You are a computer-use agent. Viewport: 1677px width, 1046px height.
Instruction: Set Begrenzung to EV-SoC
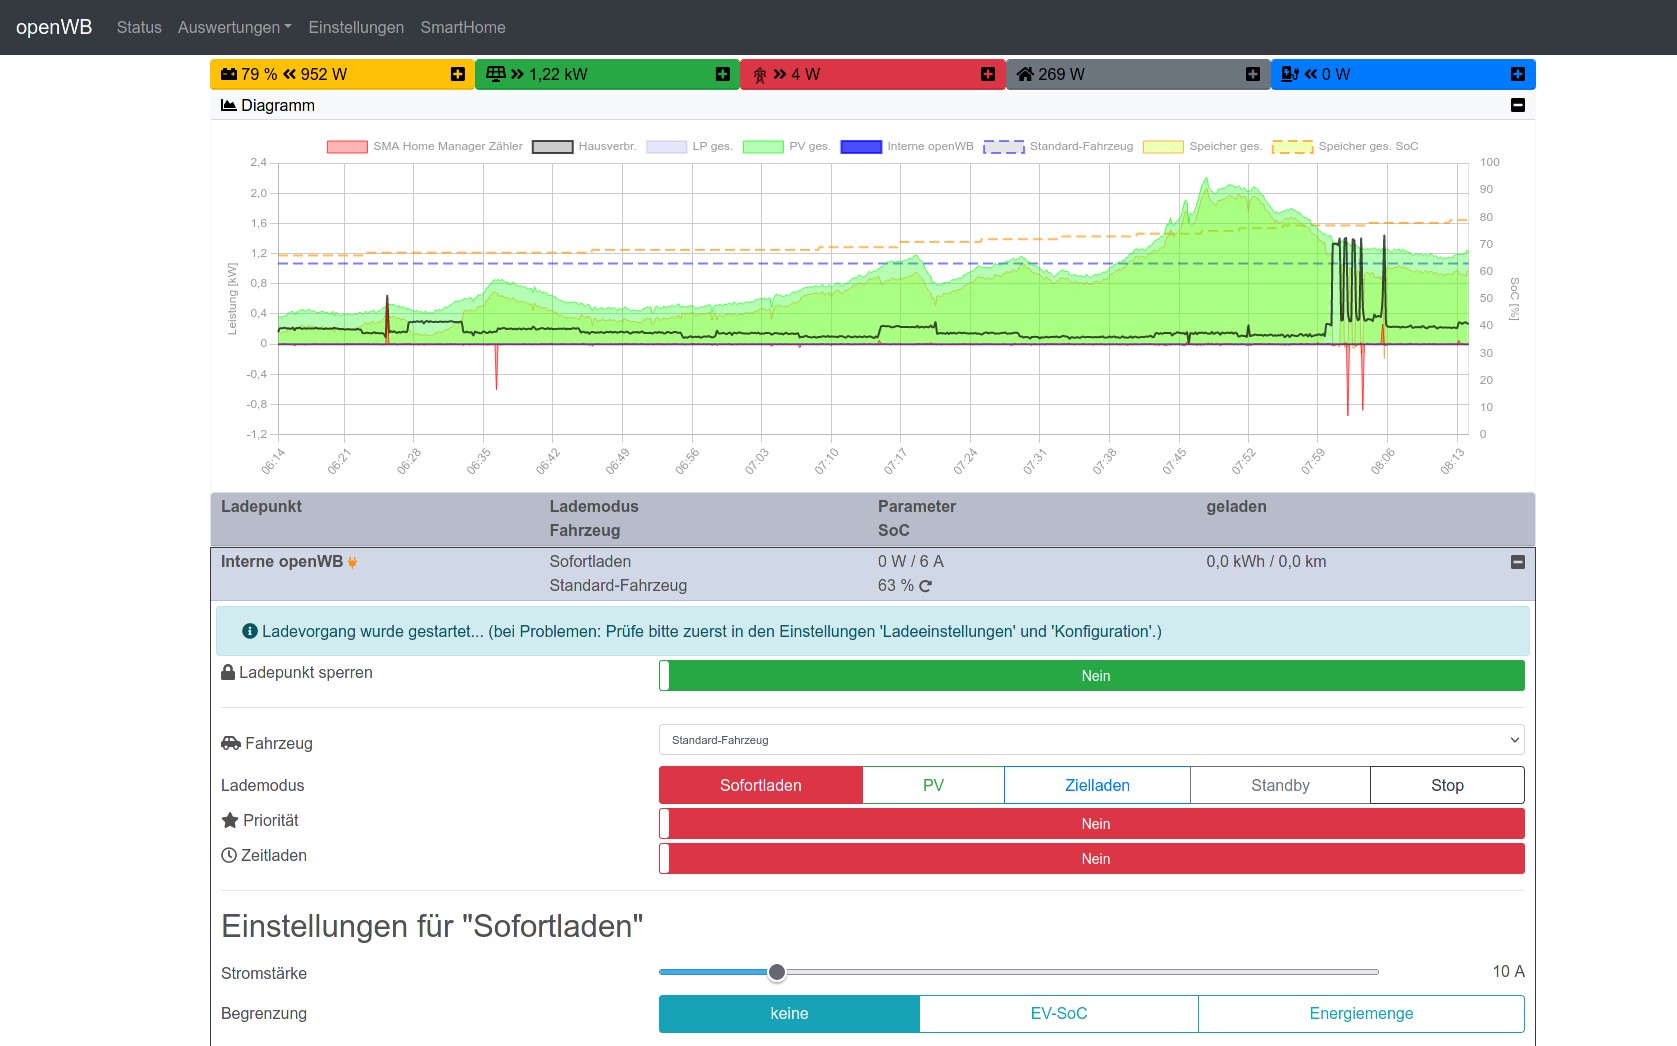[1059, 1013]
